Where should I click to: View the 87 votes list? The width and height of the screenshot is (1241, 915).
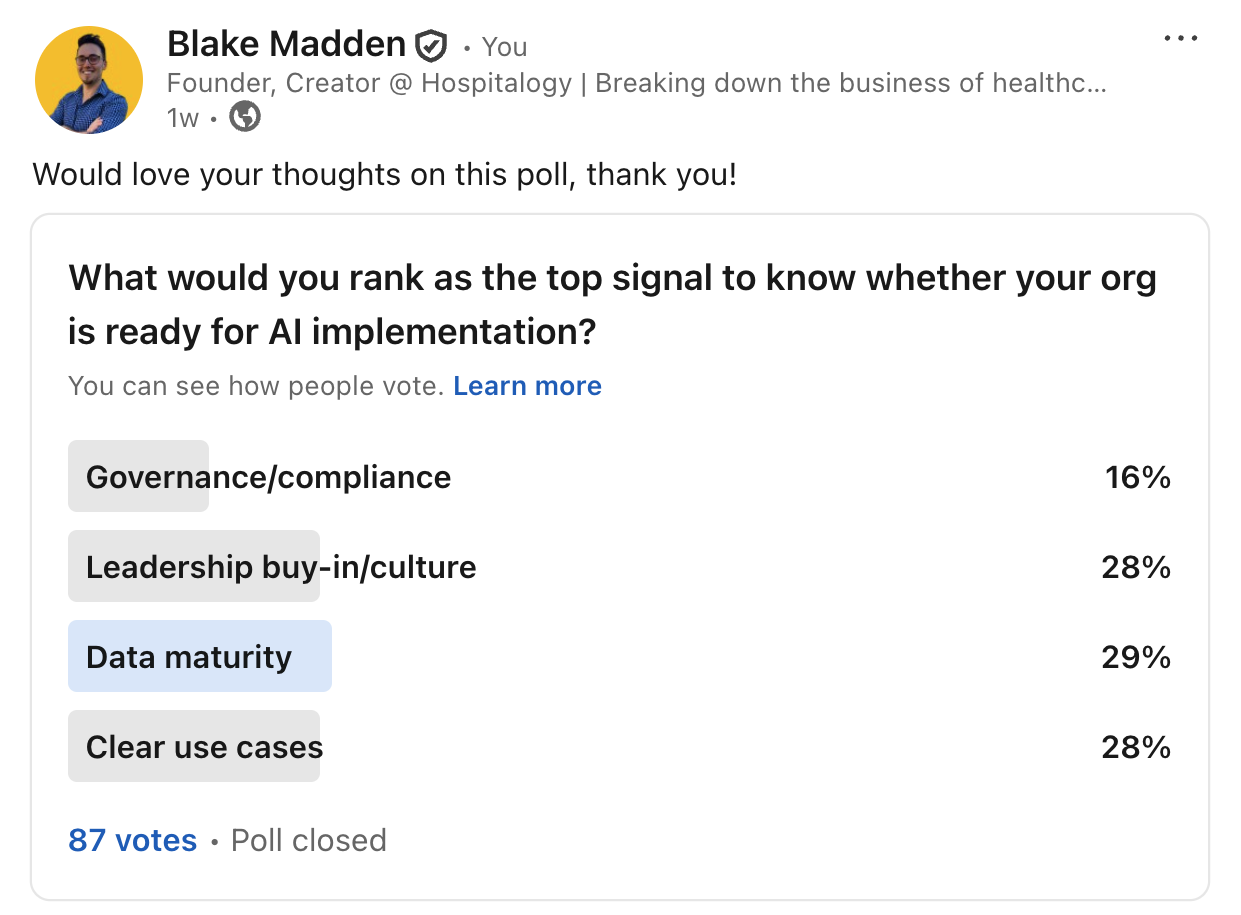(132, 840)
